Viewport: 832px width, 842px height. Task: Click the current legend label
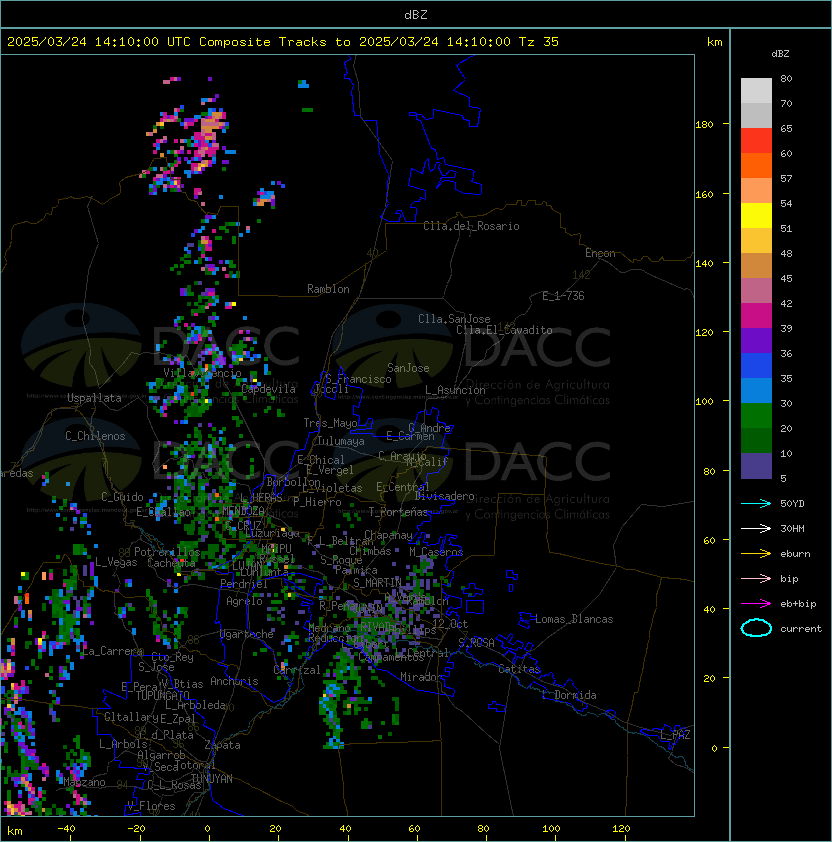(x=801, y=629)
